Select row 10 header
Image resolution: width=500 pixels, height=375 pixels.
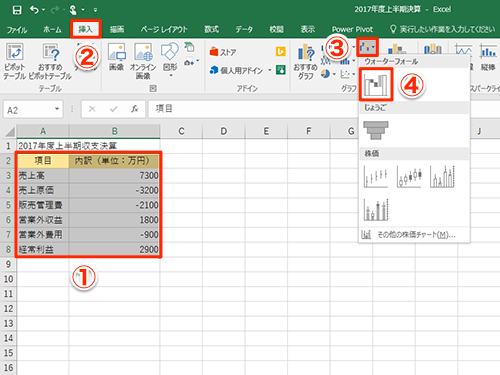pos(8,279)
